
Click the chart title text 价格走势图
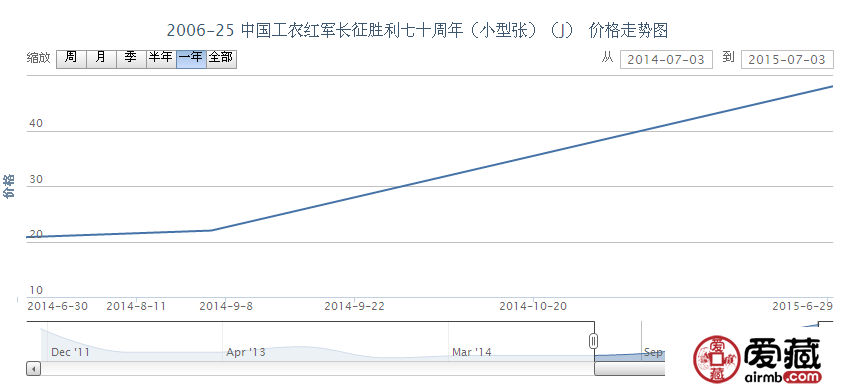[628, 30]
